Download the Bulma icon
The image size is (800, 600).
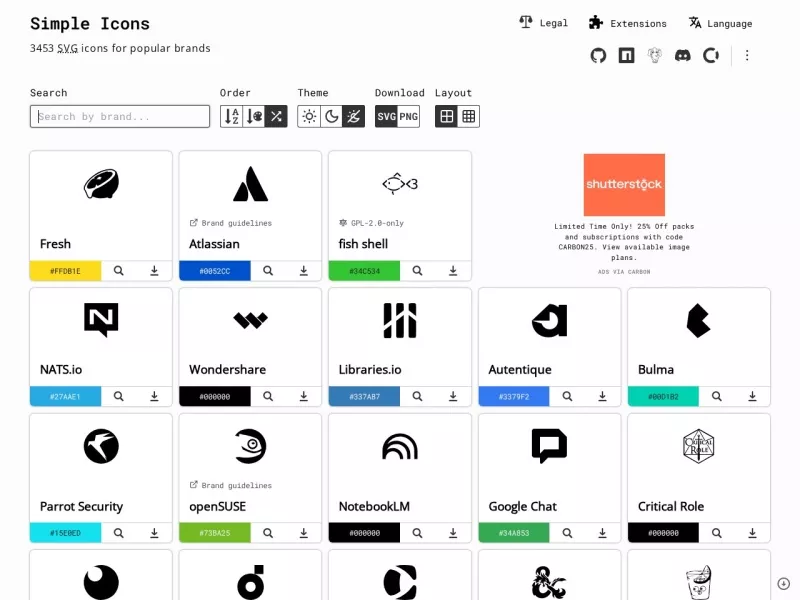pos(752,396)
